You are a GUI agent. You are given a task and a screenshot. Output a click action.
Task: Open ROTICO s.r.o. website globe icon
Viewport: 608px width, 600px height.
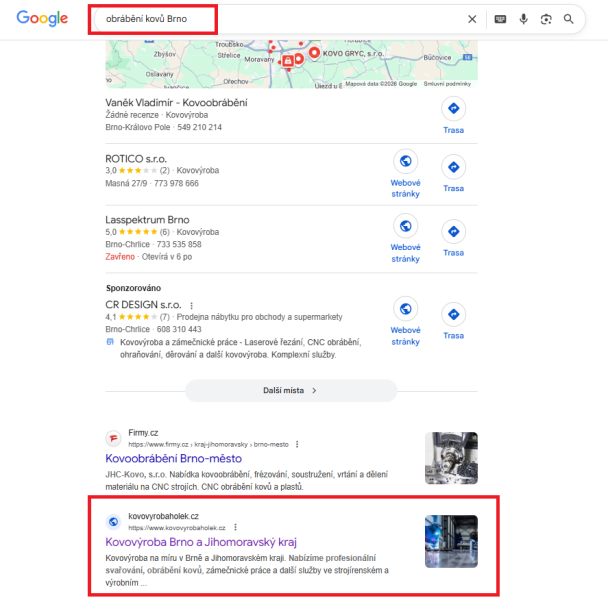[x=405, y=161]
